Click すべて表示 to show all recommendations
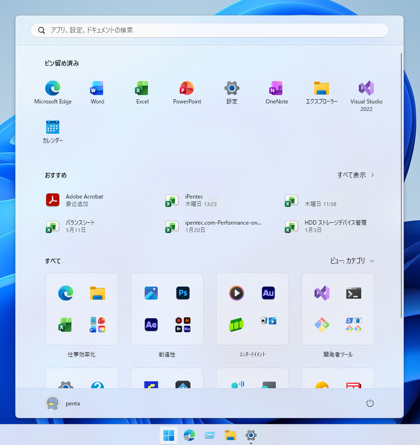The image size is (420, 445). point(355,175)
